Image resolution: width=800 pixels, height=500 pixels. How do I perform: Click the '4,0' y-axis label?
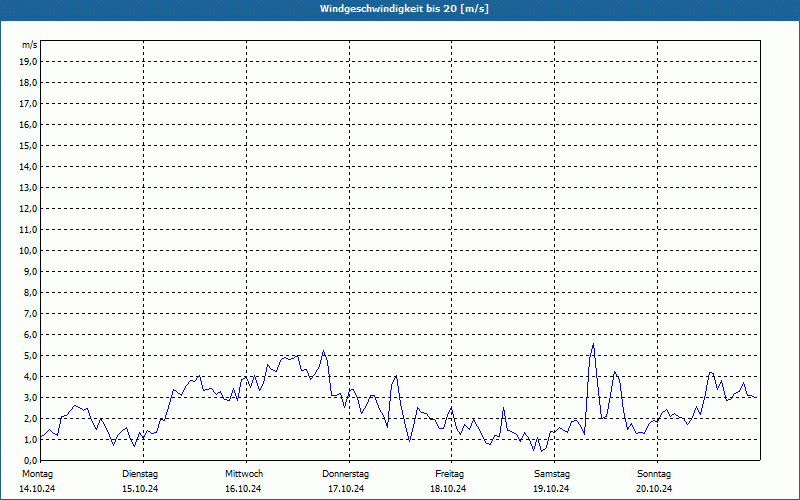pyautogui.click(x=30, y=376)
